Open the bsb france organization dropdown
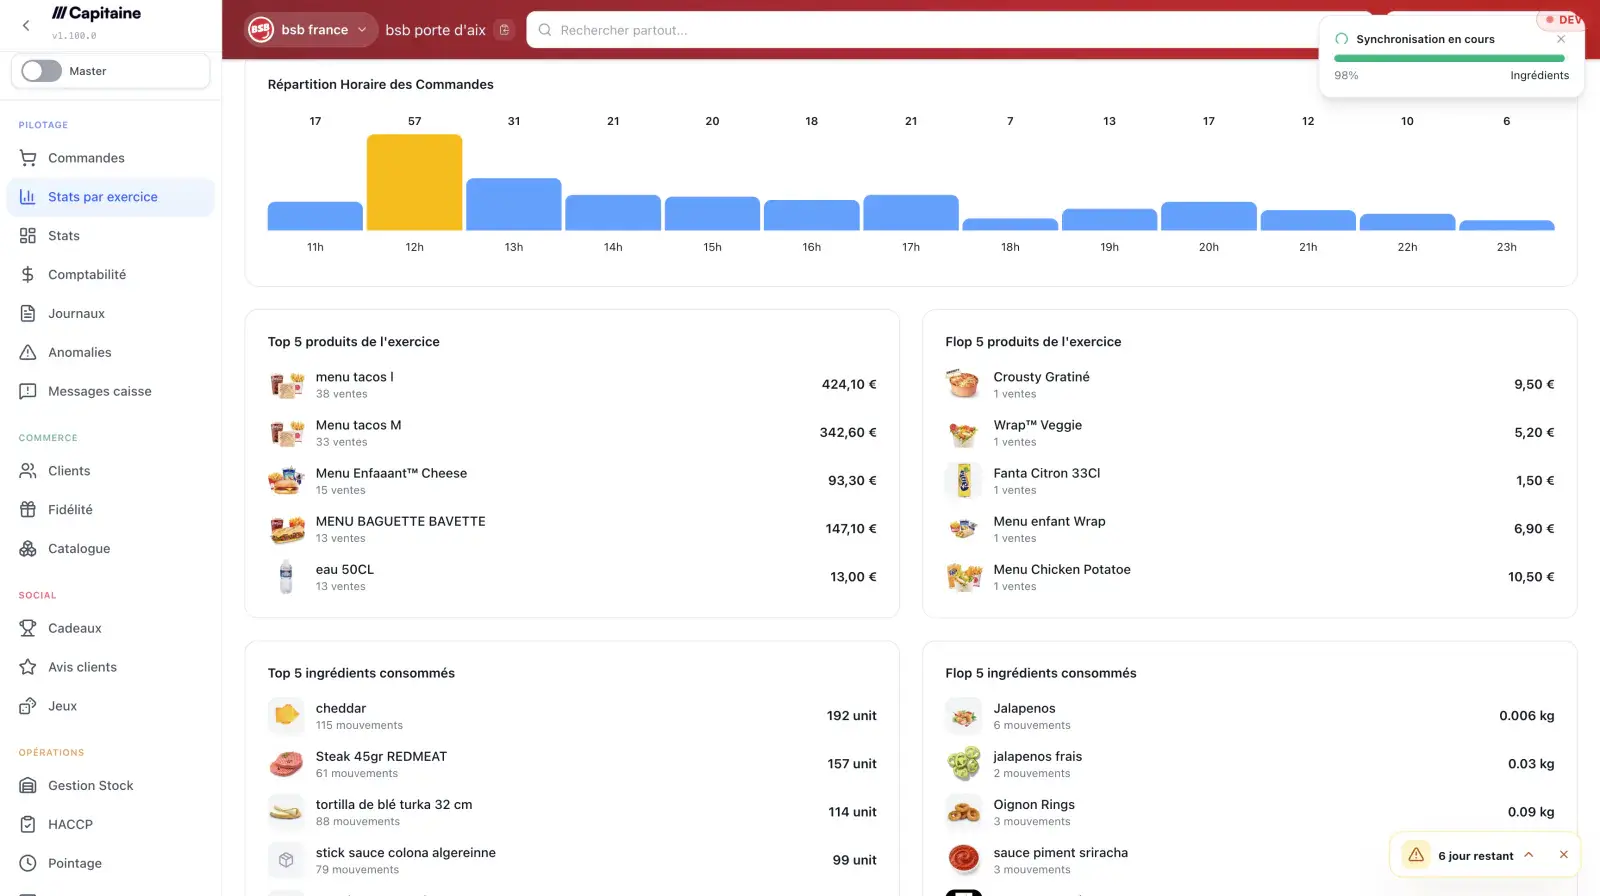The image size is (1600, 896). tap(311, 30)
